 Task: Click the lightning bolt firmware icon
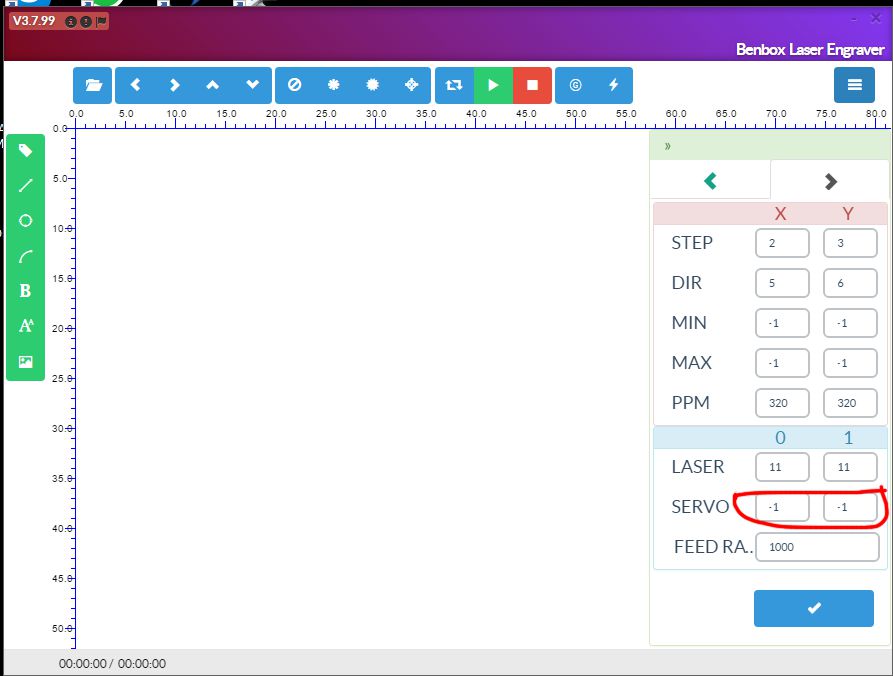click(613, 85)
